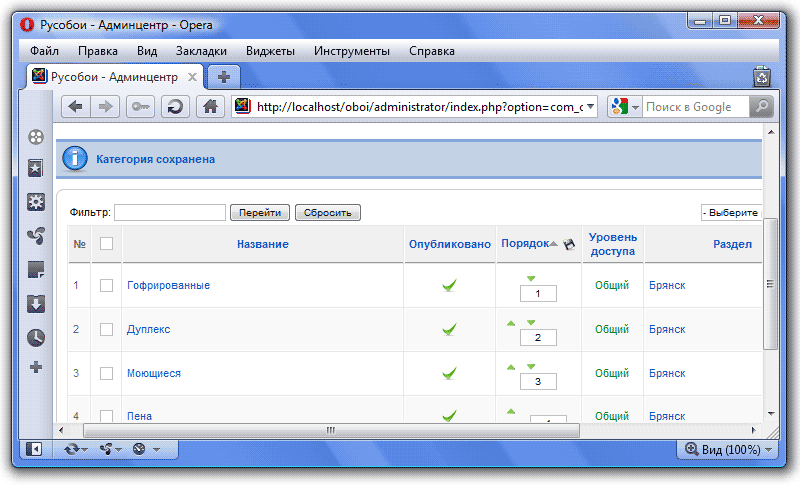
Task: Open the History clock panel in sidebar
Action: [x=36, y=337]
